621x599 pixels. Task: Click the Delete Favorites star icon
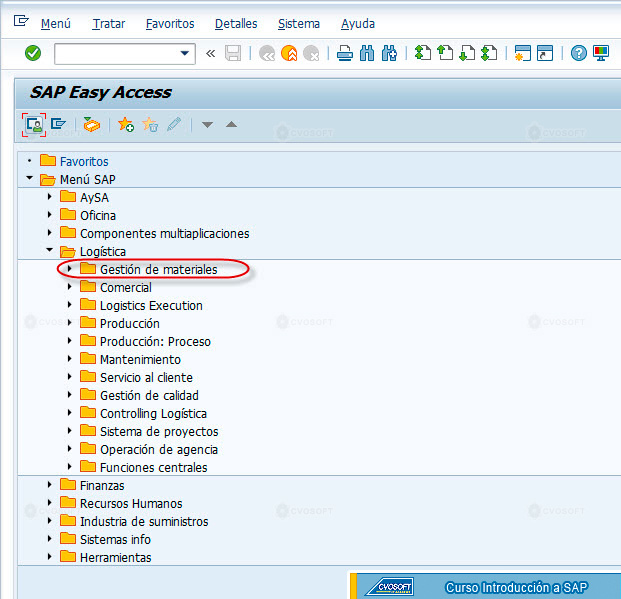pyautogui.click(x=150, y=124)
